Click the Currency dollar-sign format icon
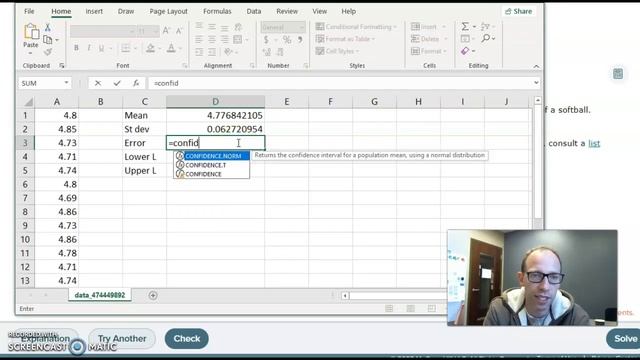This screenshot has width=640, height=360. point(266,40)
